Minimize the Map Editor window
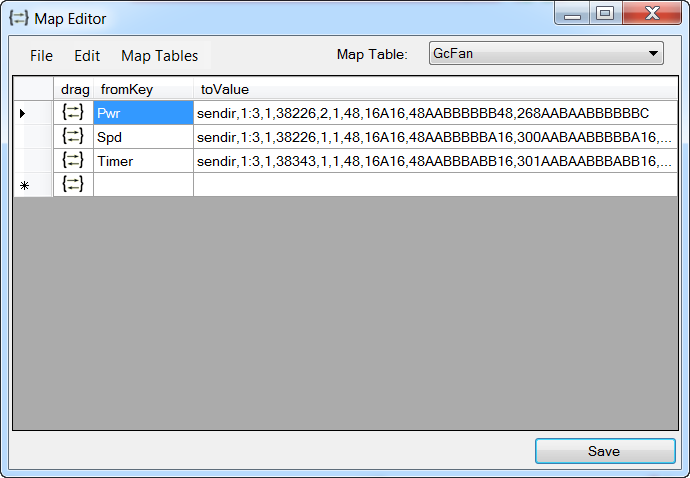 pyautogui.click(x=573, y=14)
